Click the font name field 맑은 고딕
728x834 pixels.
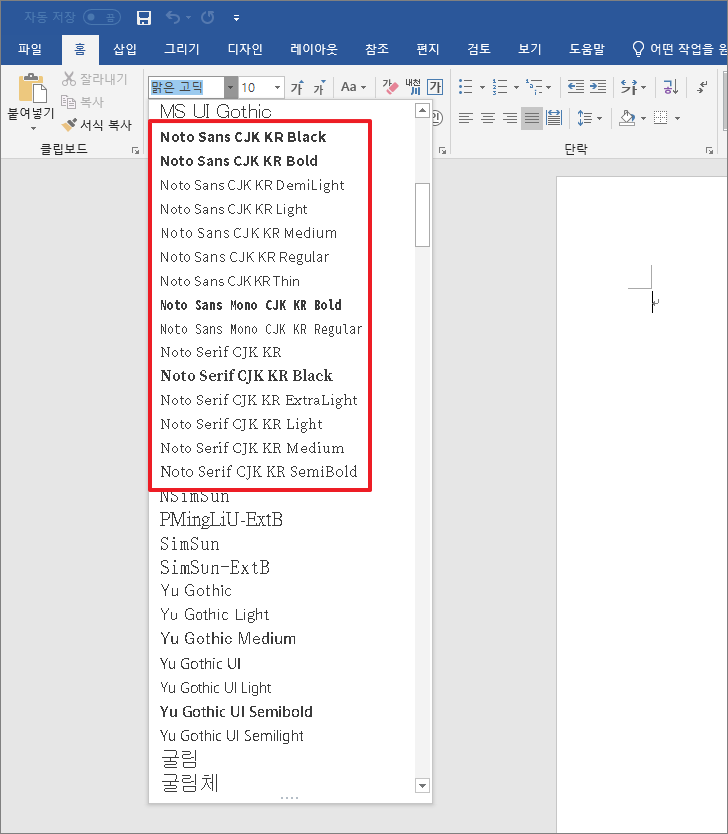[186, 87]
